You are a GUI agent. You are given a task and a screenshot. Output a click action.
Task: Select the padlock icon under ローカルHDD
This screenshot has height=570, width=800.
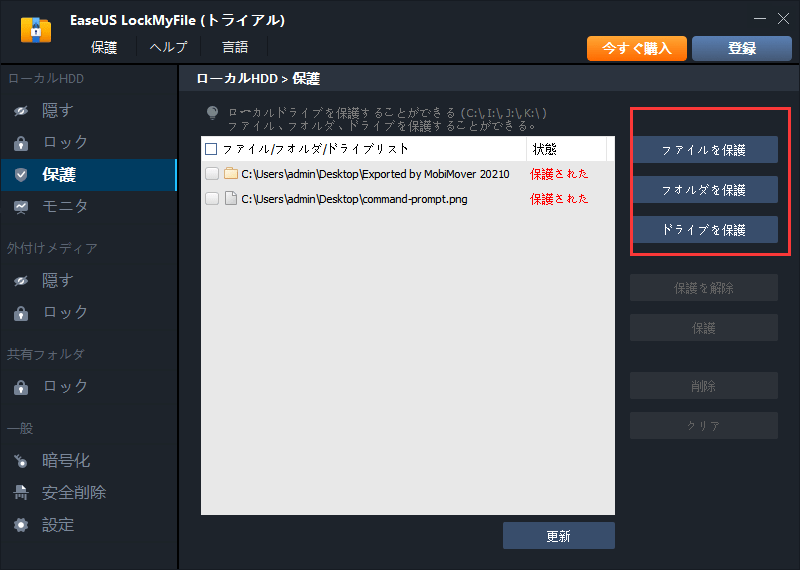(21, 143)
